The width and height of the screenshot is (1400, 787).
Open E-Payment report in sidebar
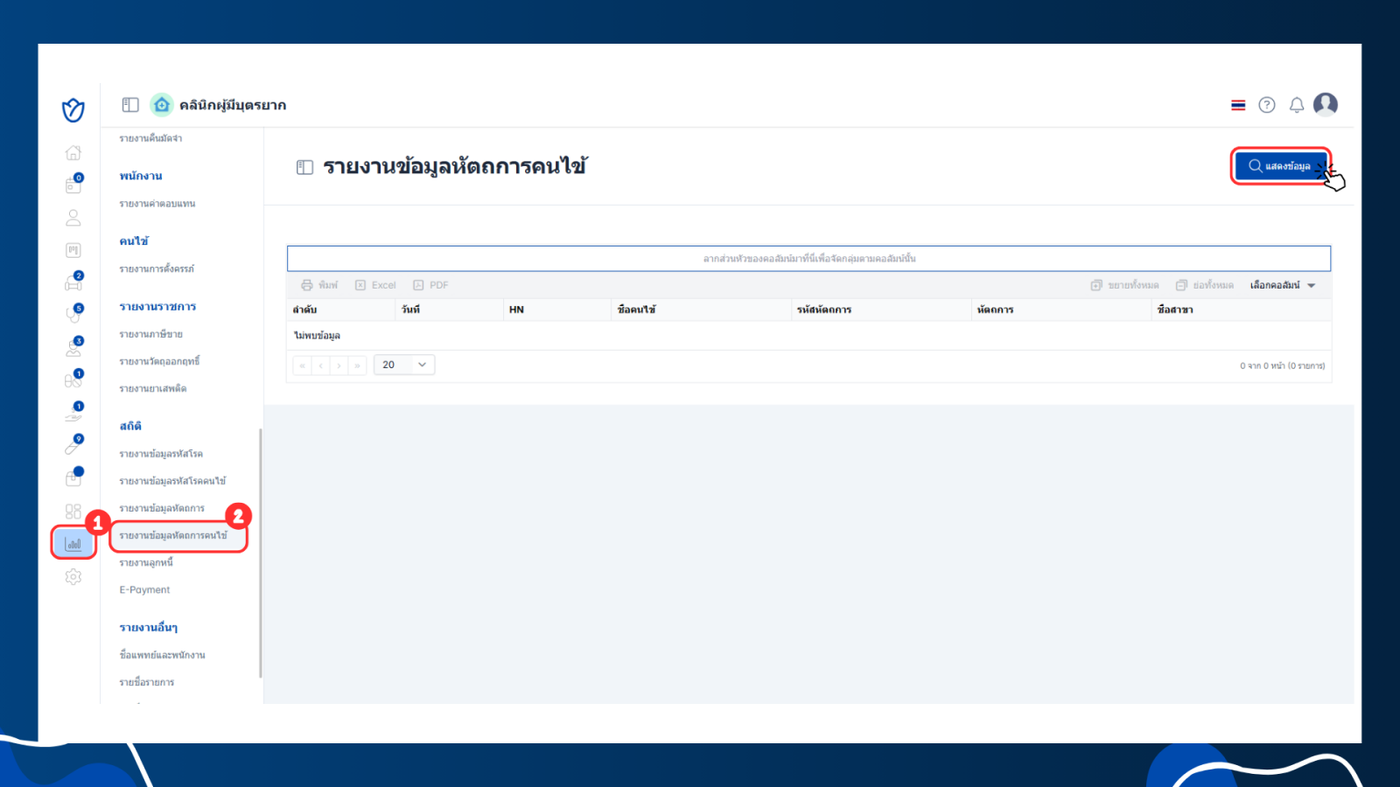click(x=145, y=590)
